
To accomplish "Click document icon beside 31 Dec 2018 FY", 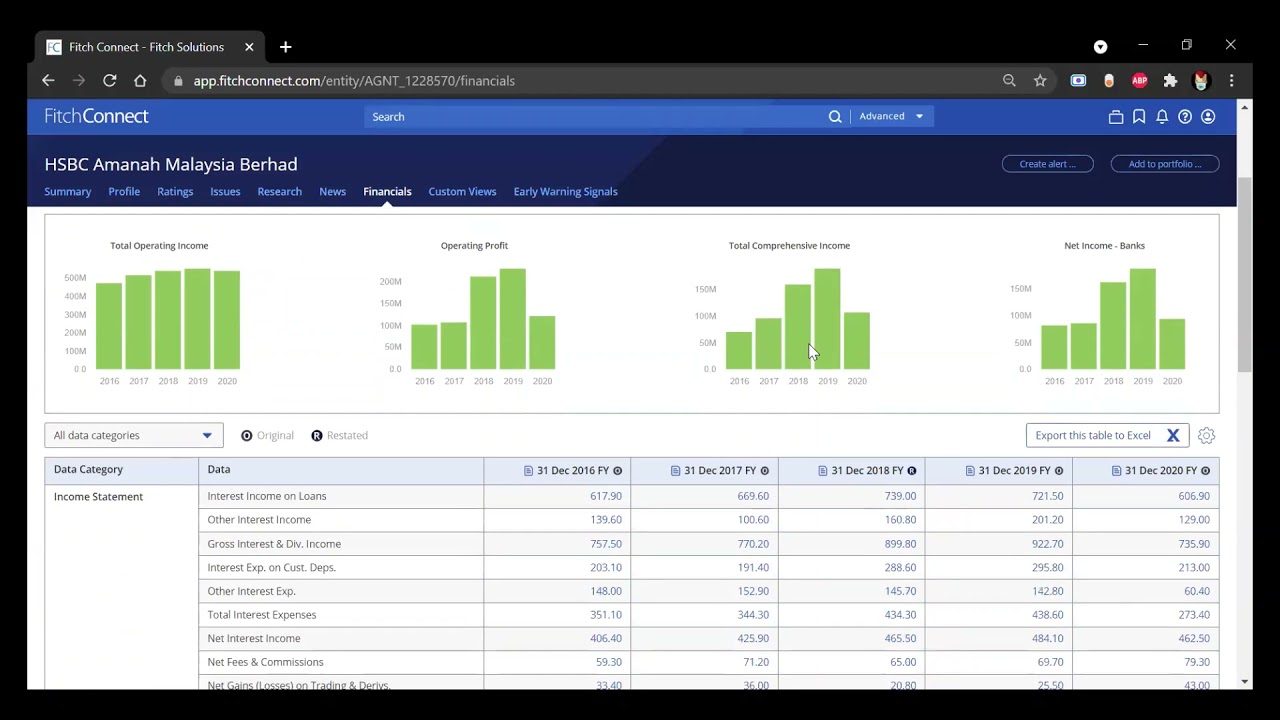I will [x=823, y=471].
